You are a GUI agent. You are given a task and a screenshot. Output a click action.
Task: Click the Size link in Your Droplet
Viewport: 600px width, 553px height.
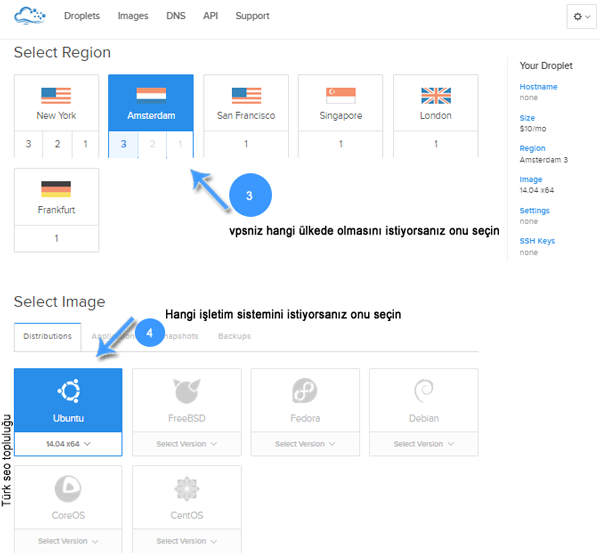(527, 118)
